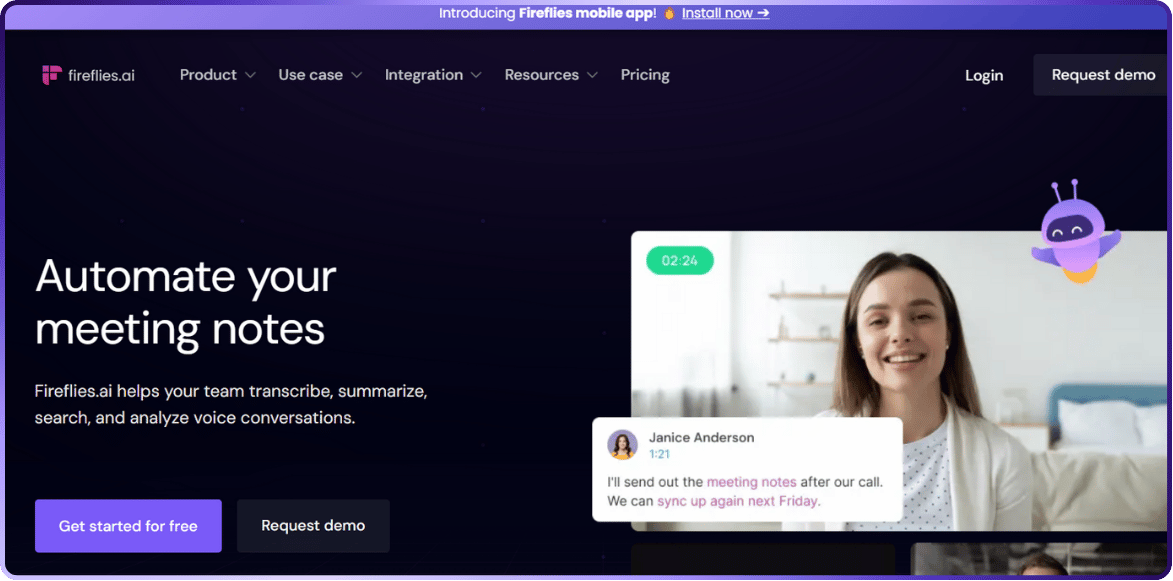1173x581 pixels.
Task: Click the sync up again next Friday phrase
Action: coord(737,501)
